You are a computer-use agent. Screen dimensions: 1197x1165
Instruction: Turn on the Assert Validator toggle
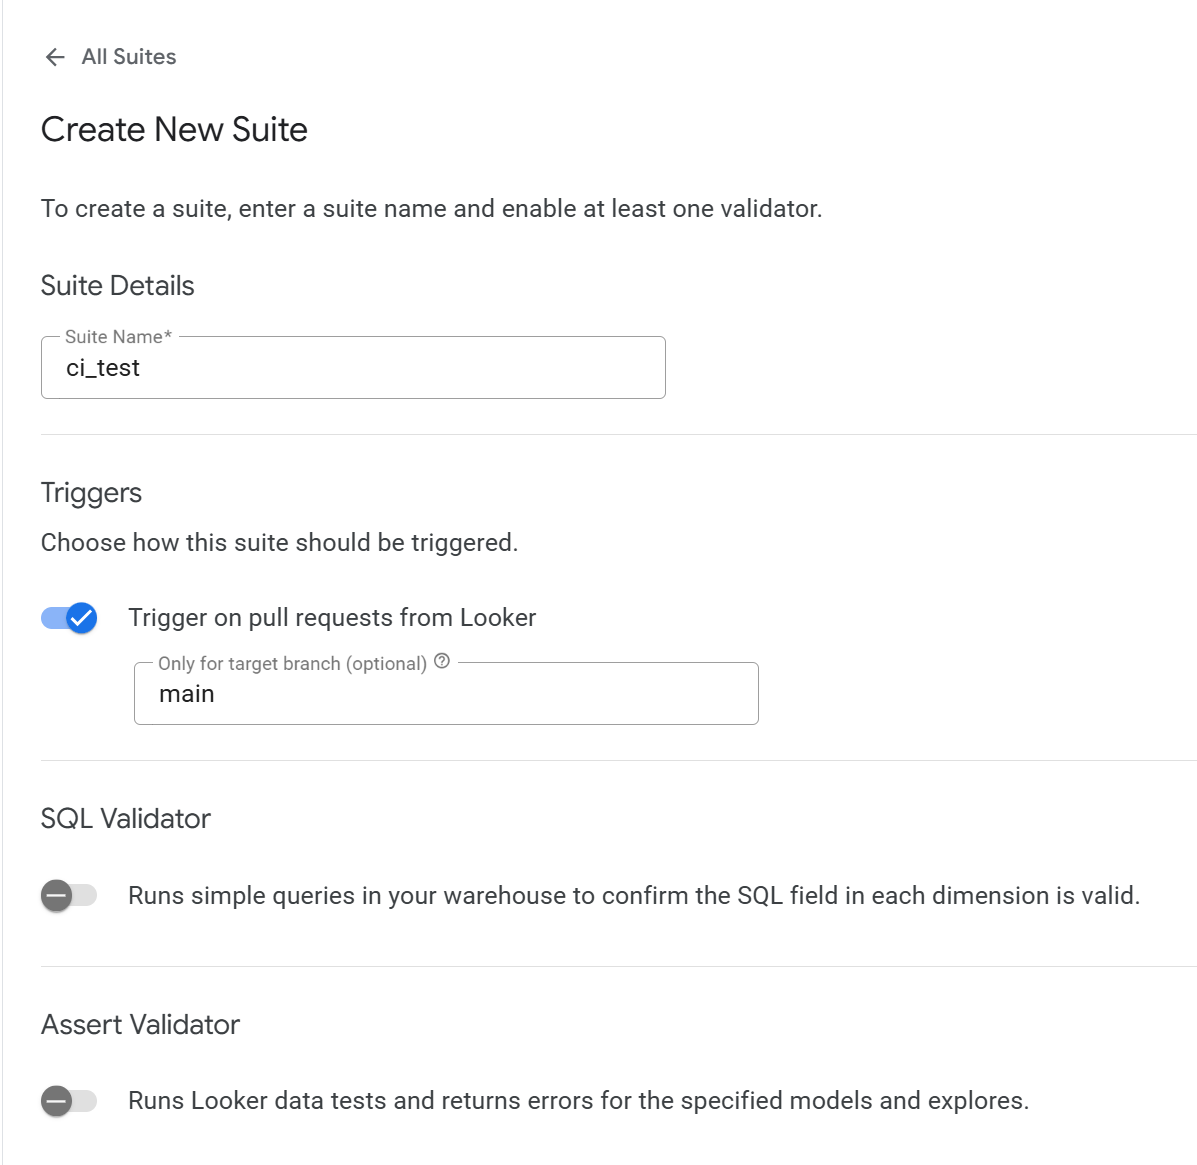tap(69, 1101)
